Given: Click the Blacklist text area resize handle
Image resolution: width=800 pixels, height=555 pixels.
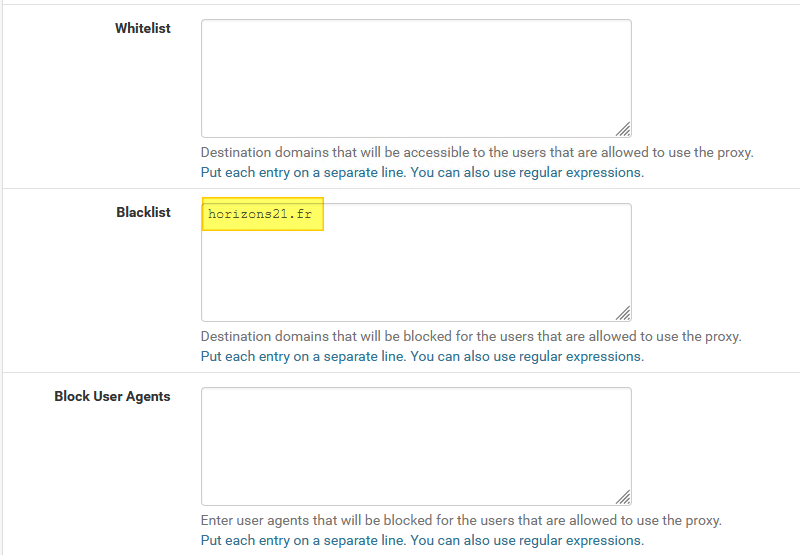Looking at the screenshot, I should coord(622,313).
